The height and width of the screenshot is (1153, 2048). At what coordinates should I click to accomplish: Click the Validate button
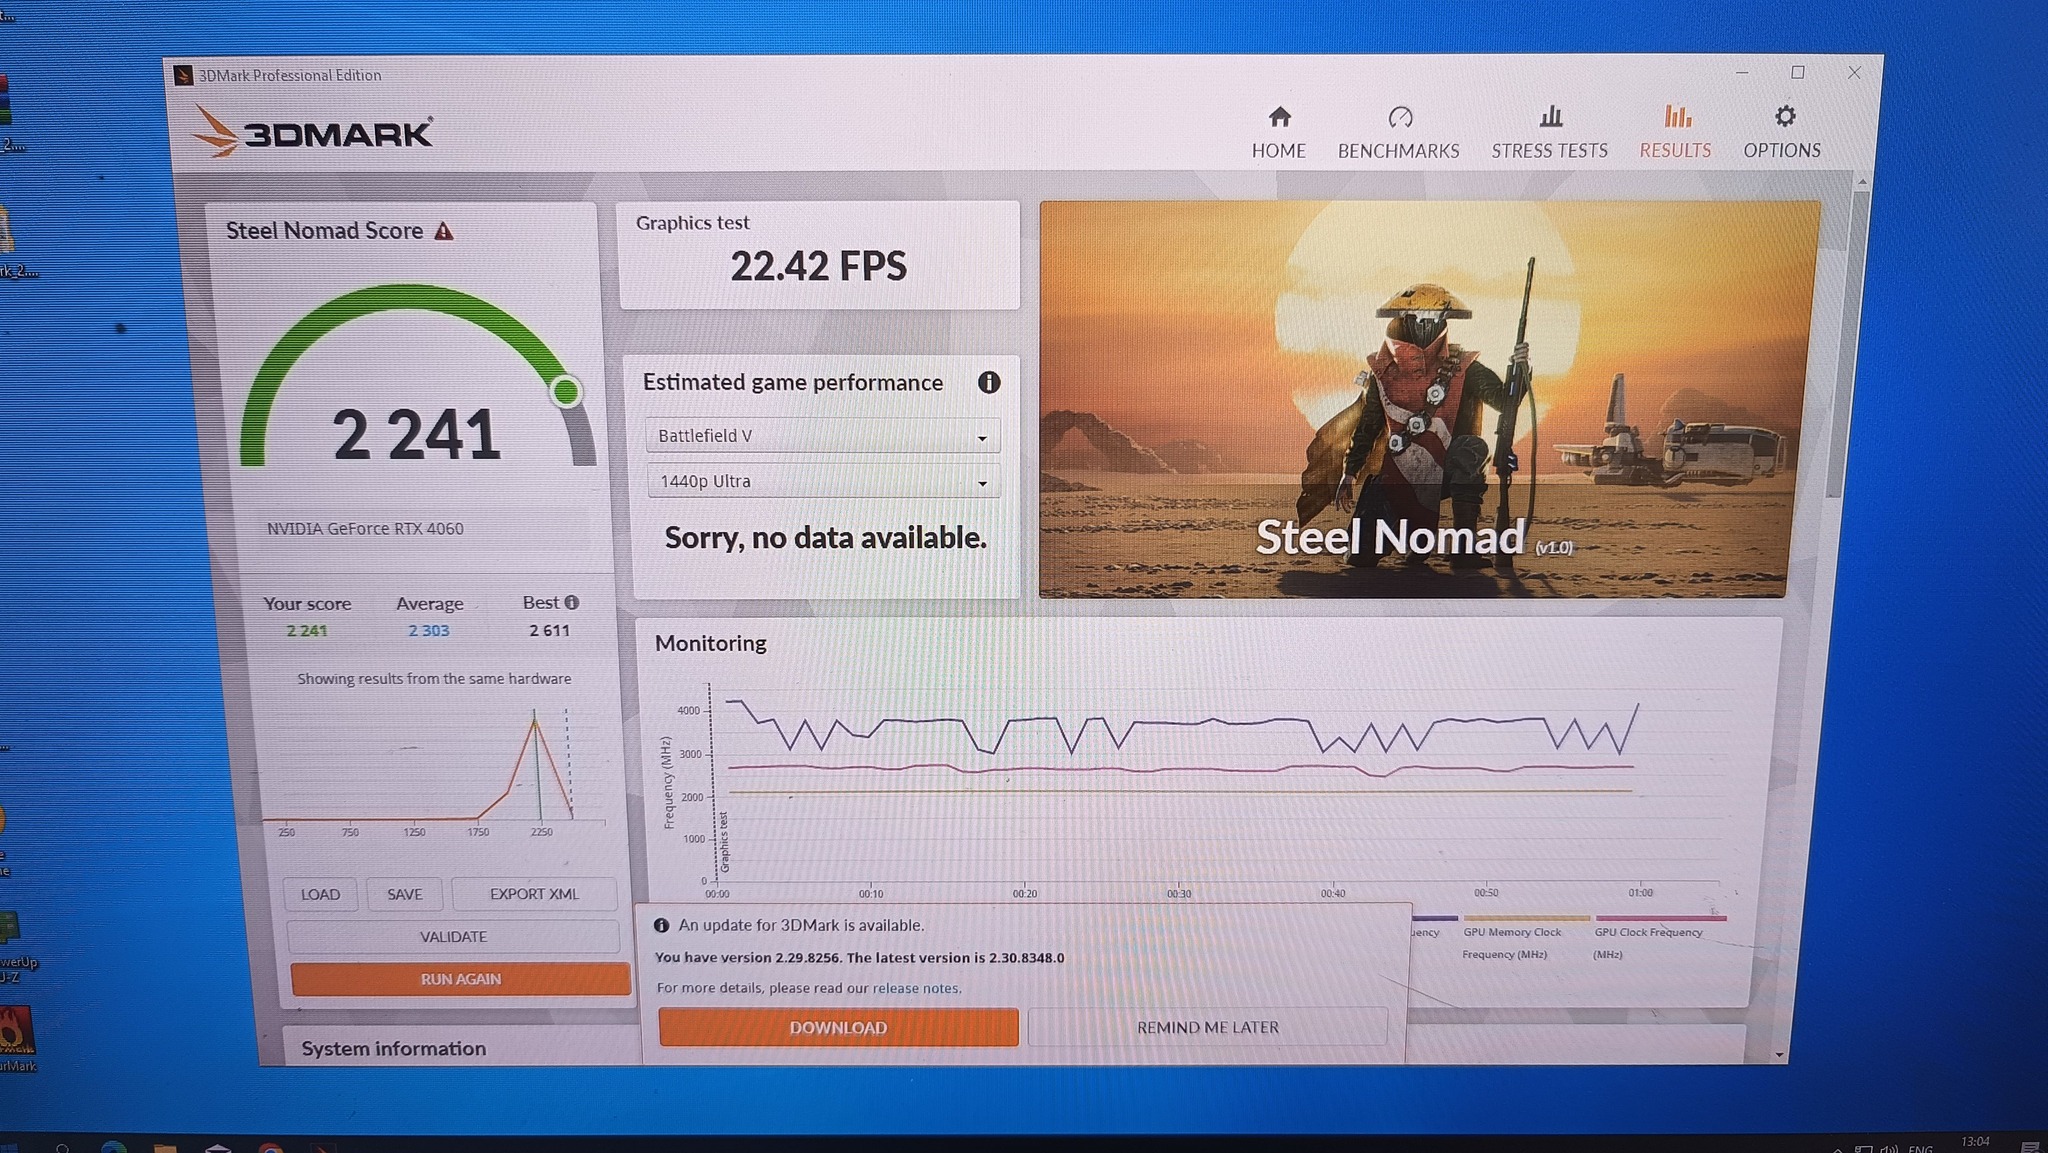453,937
